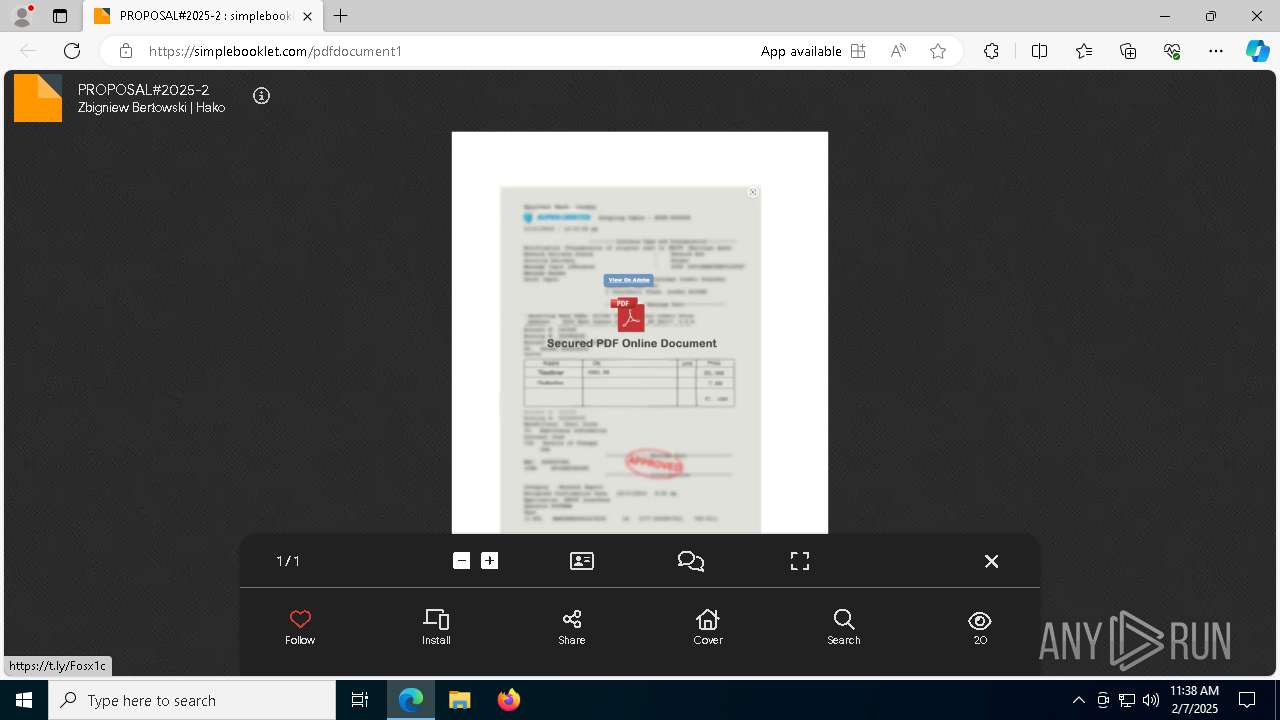Close the small x on document preview
This screenshot has width=1280, height=720.
click(x=753, y=192)
